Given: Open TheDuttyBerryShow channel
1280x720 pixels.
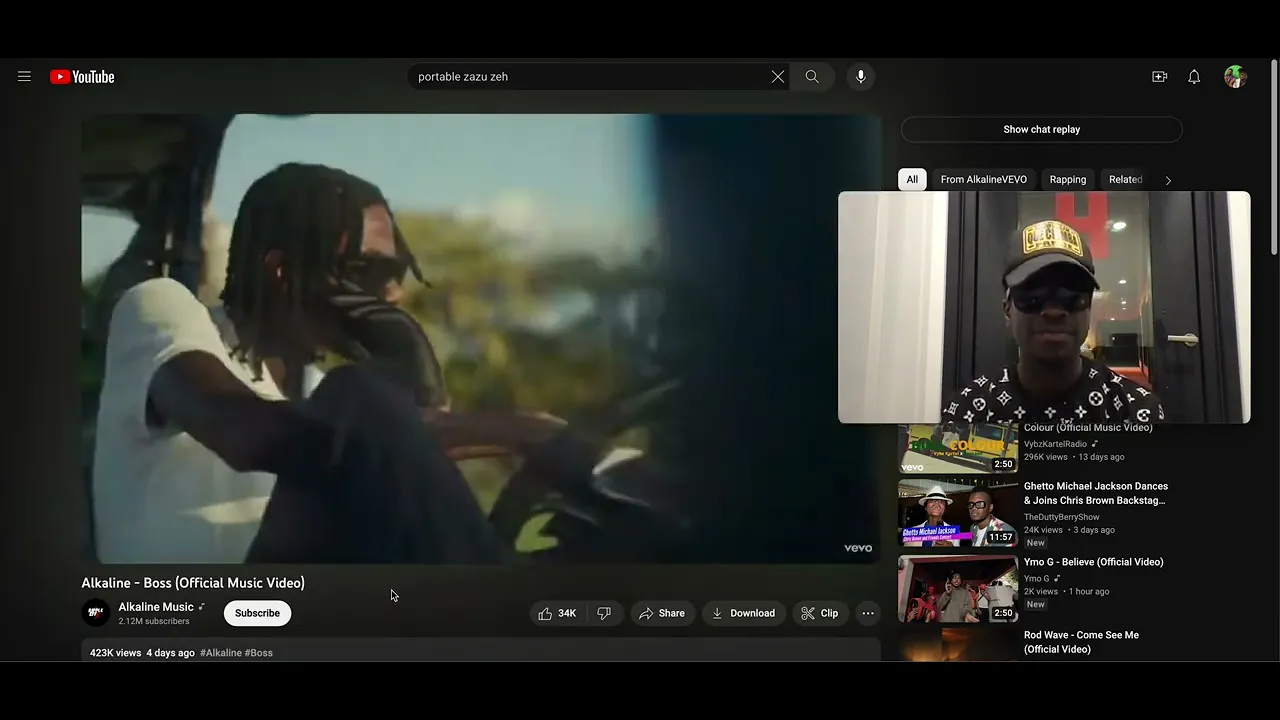Looking at the screenshot, I should 1061,517.
